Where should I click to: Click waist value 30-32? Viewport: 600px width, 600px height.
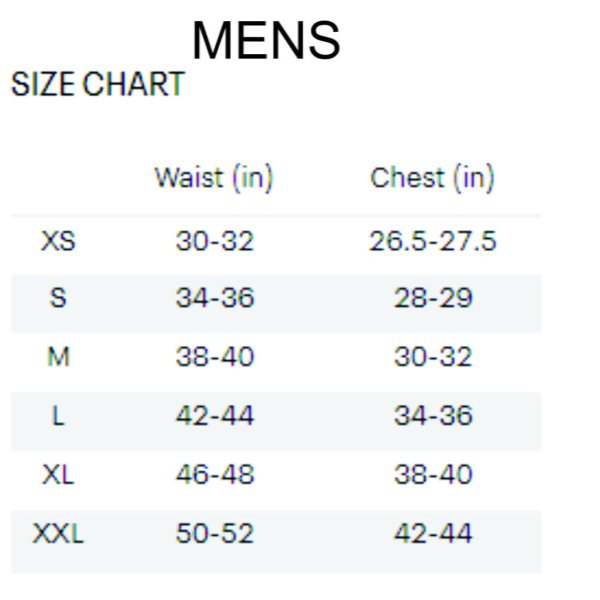215,241
